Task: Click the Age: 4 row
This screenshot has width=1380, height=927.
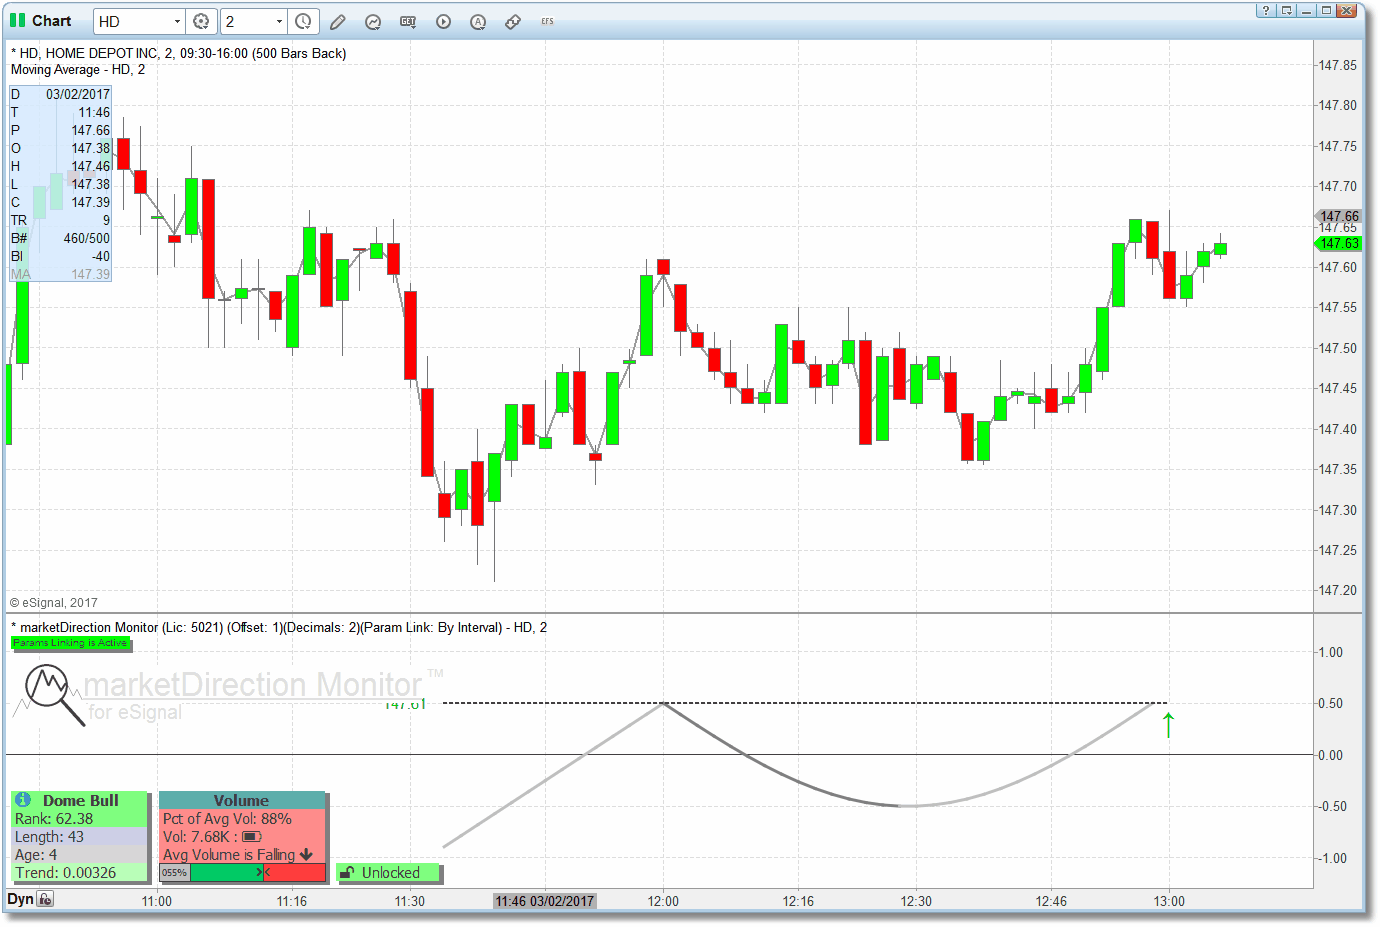Action: click(79, 855)
